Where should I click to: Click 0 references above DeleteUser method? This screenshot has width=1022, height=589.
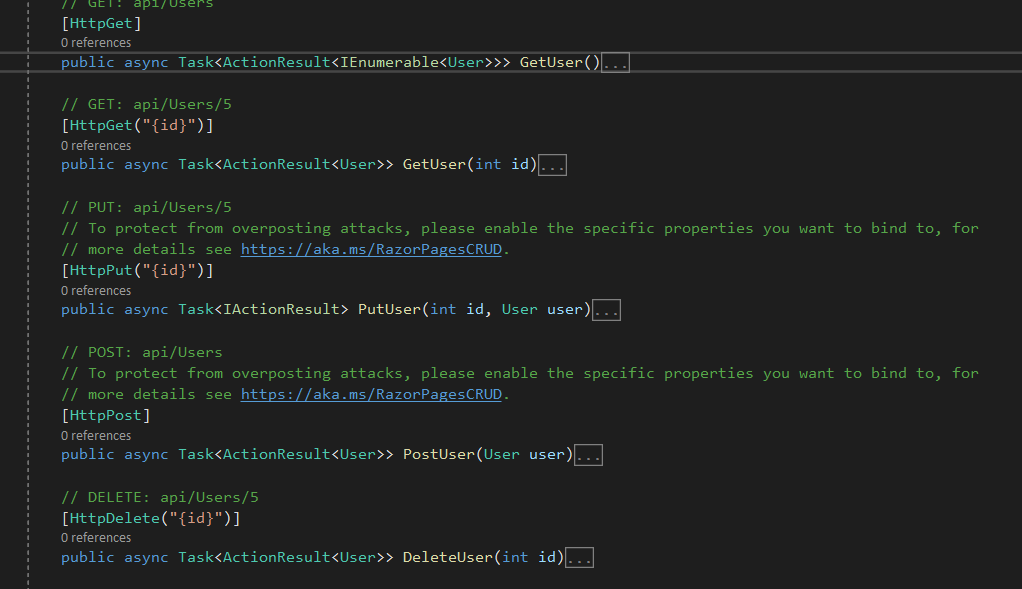[x=96, y=538]
